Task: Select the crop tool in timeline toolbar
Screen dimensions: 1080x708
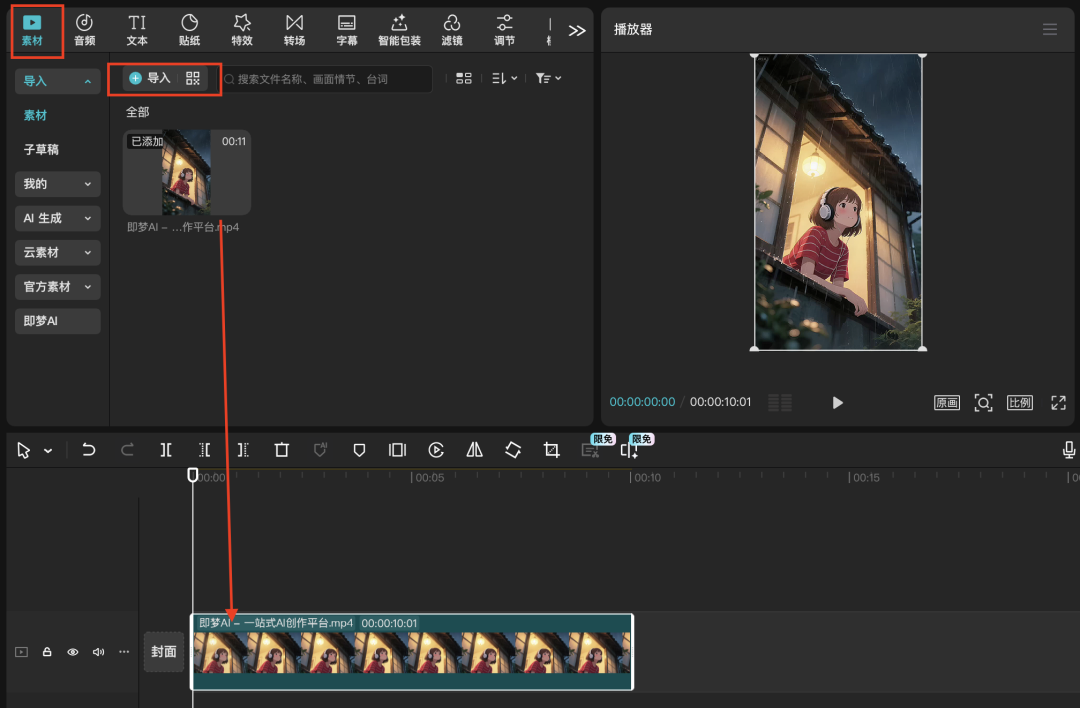Action: (x=551, y=451)
